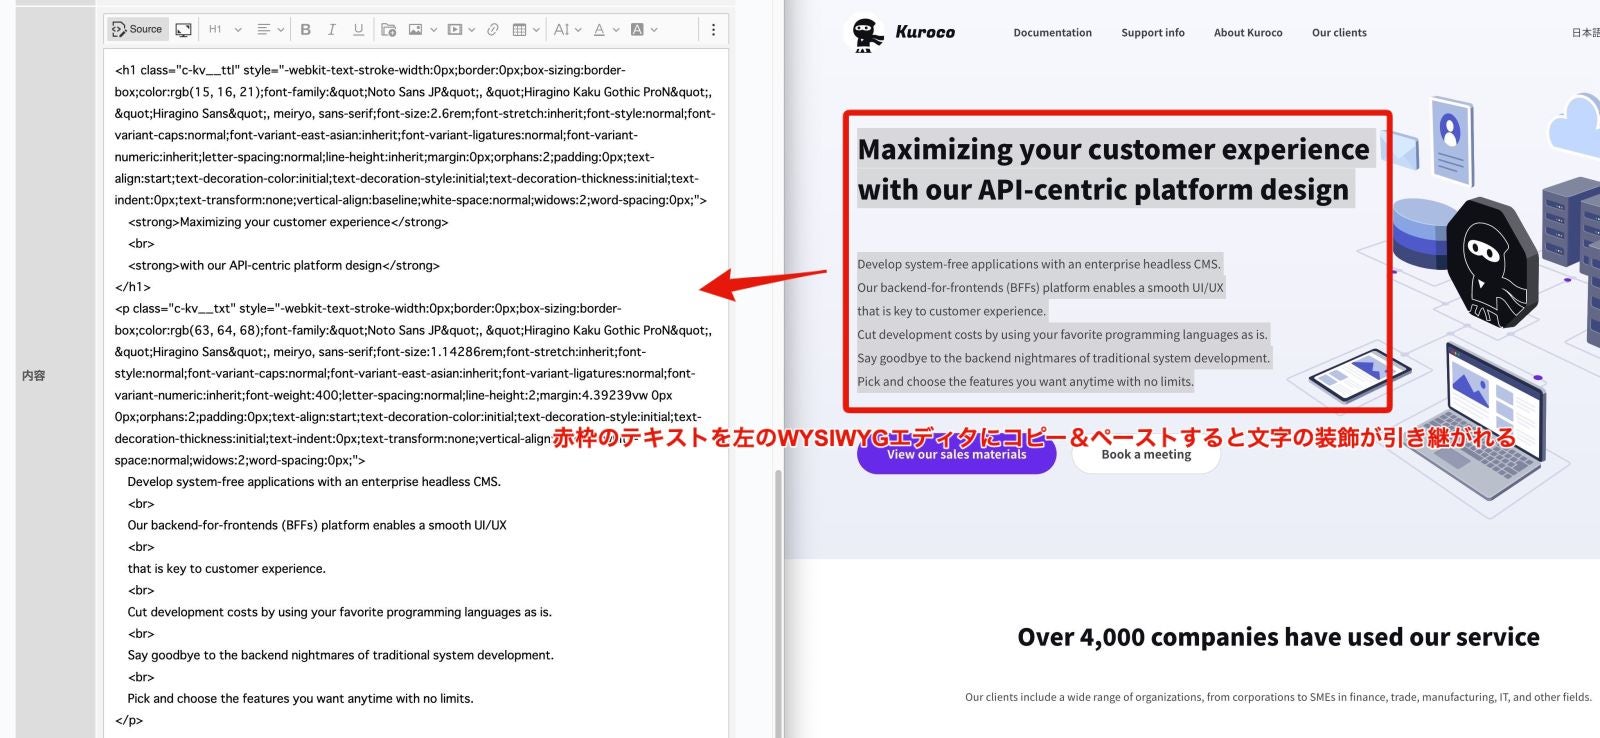Toggle Source editing mode
The height and width of the screenshot is (738, 1600).
coord(137,29)
